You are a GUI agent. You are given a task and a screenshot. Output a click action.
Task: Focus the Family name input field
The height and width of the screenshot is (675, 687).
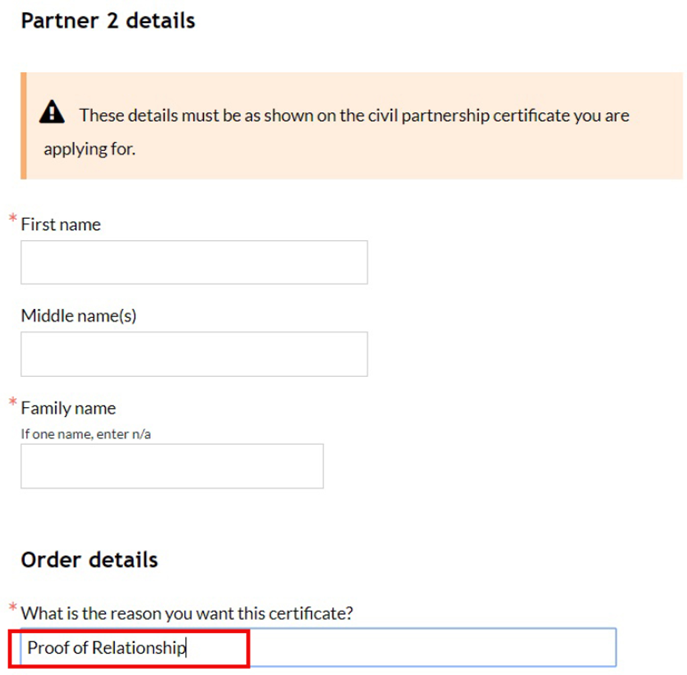(x=172, y=466)
